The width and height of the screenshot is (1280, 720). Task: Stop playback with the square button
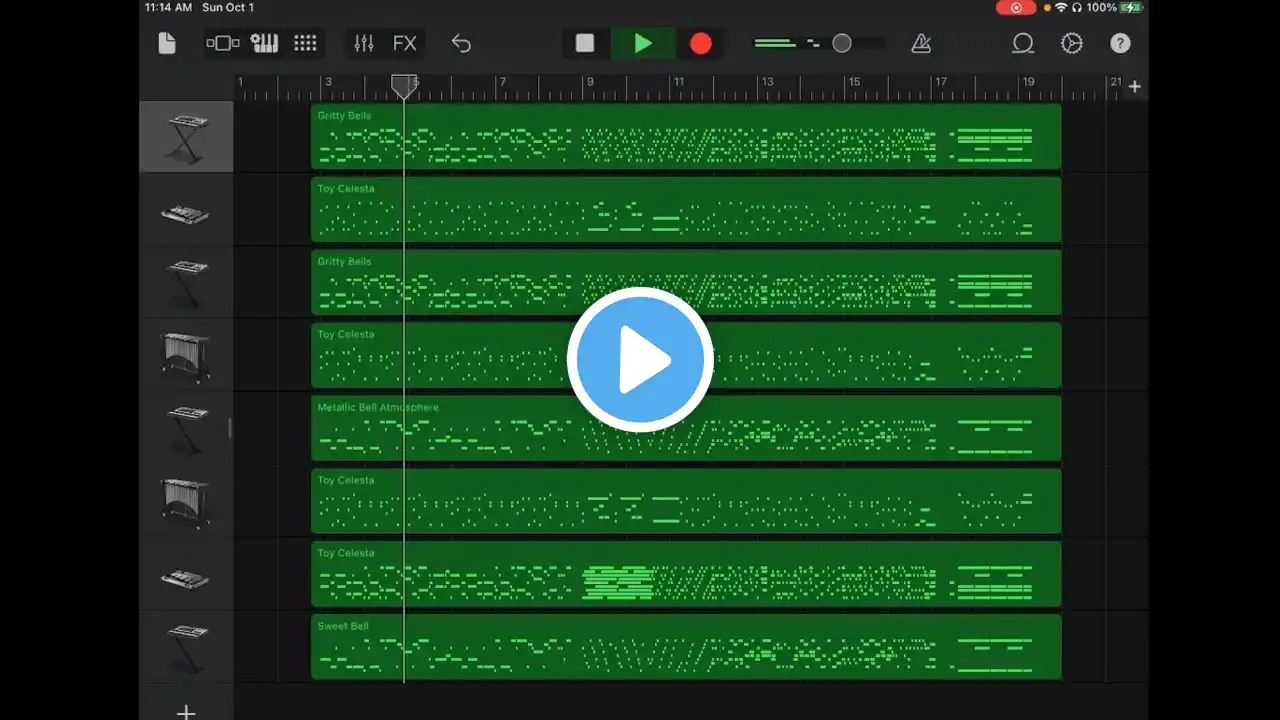[585, 43]
